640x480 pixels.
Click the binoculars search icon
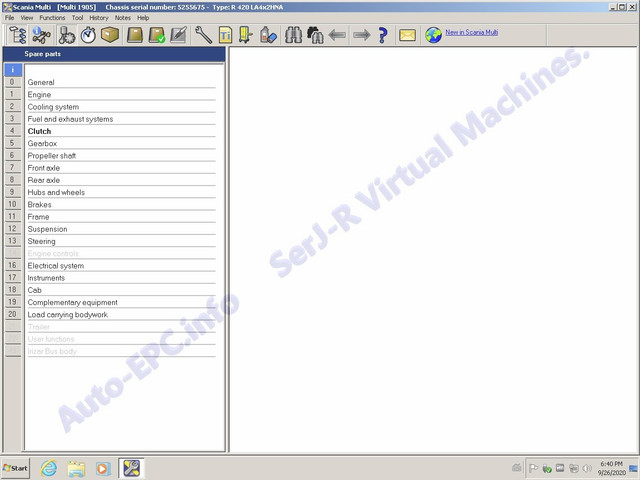(293, 35)
